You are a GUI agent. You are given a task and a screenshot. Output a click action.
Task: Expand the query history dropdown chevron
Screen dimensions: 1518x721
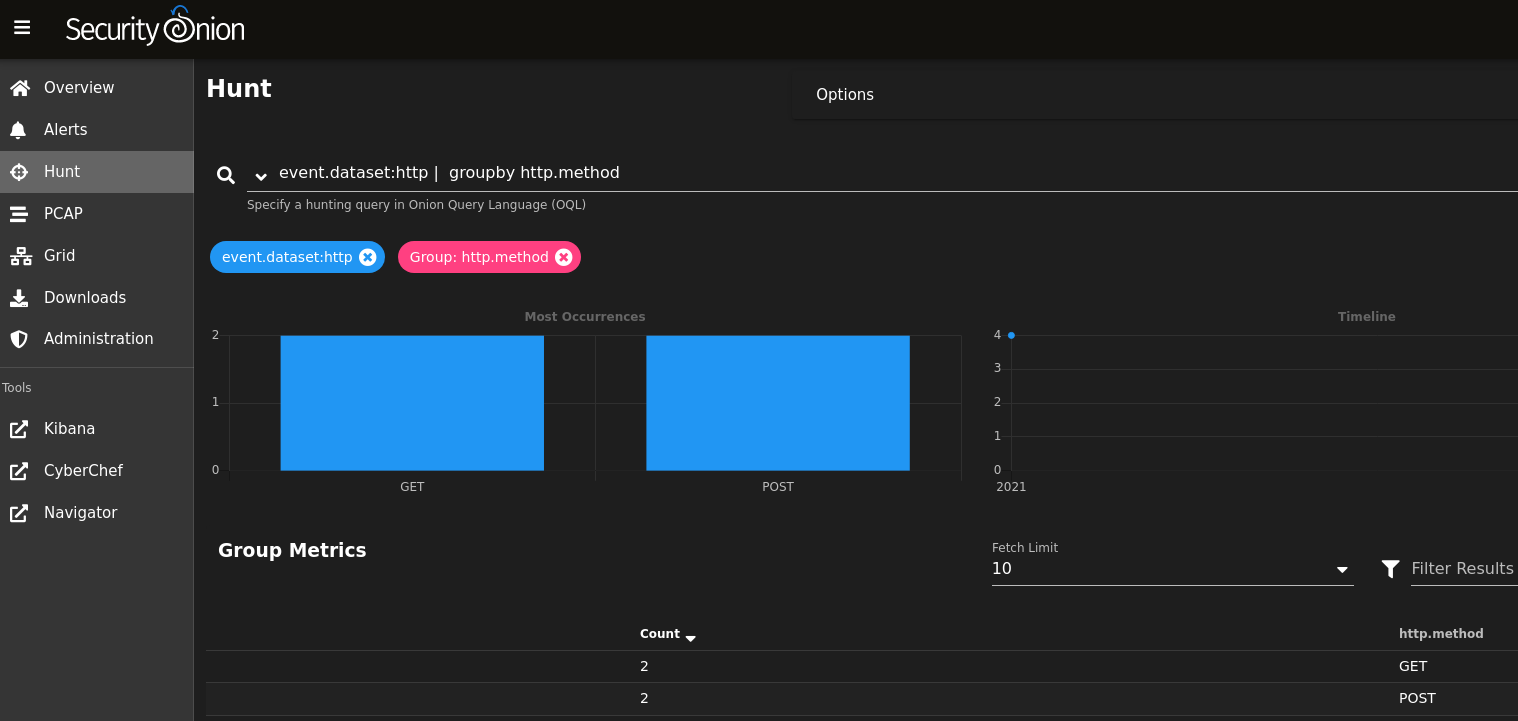(x=261, y=176)
